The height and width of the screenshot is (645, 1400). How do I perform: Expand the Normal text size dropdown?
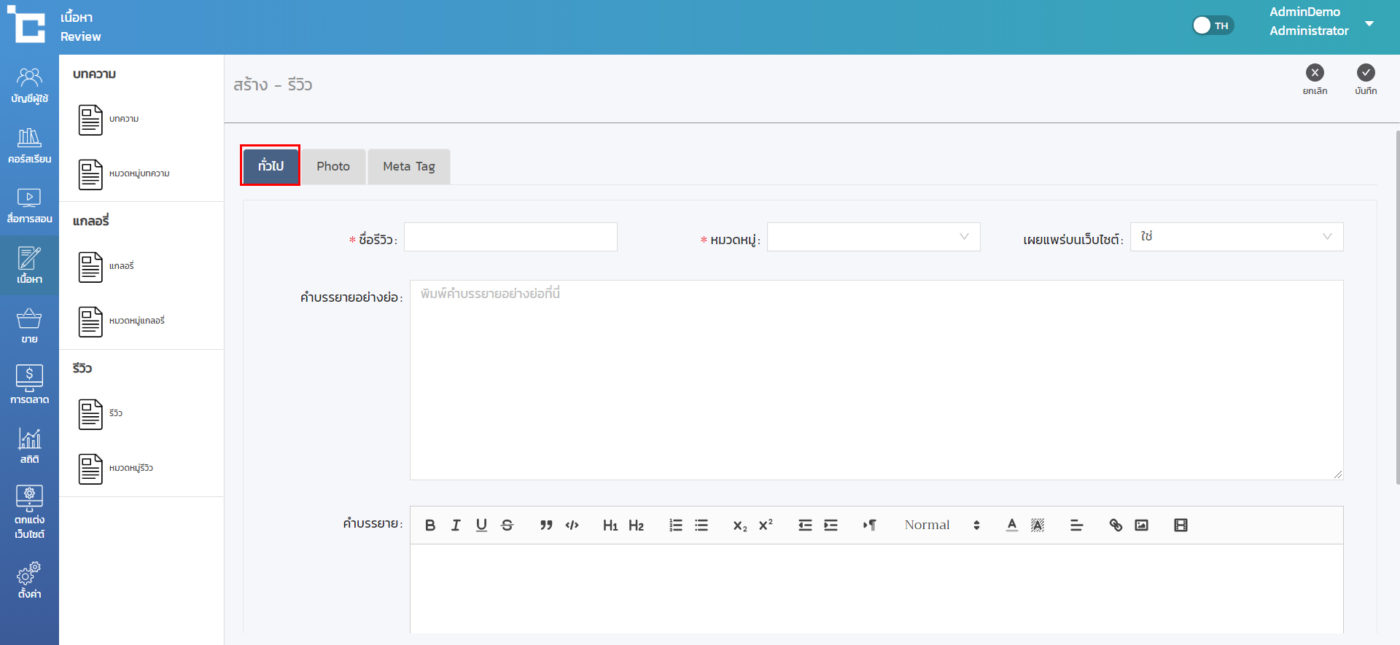941,525
